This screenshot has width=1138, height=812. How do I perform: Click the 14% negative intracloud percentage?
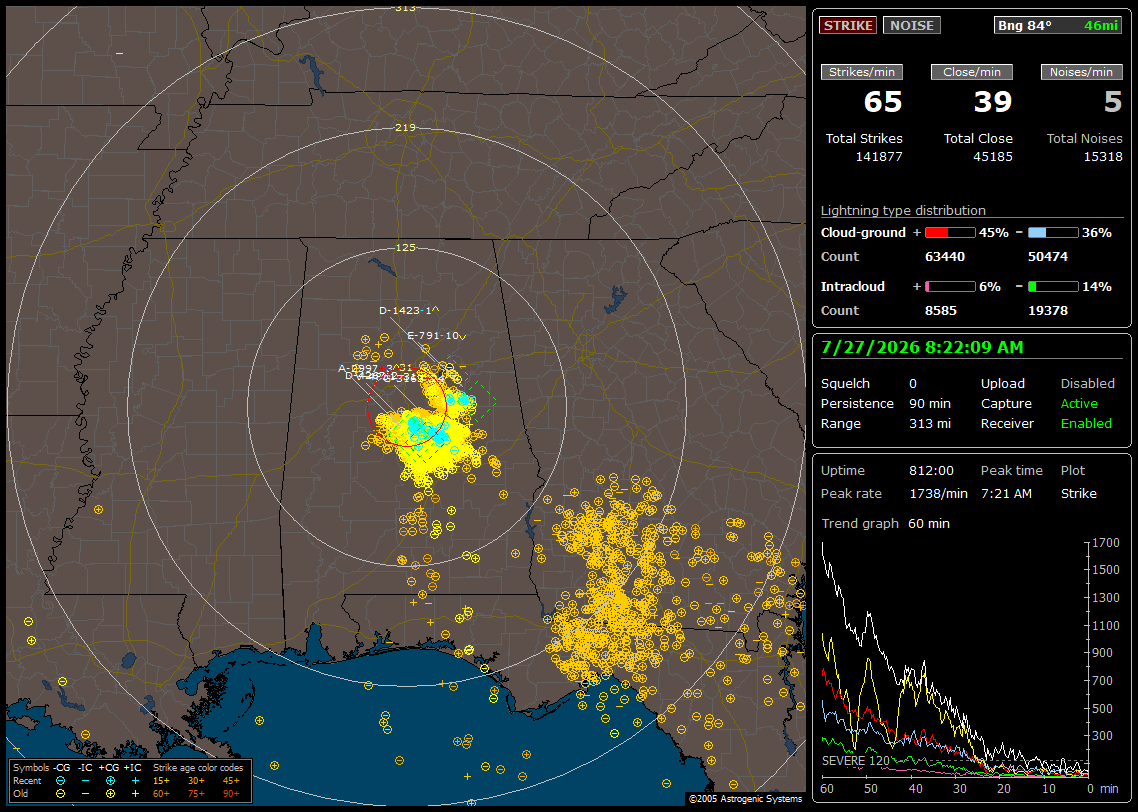coord(1097,287)
